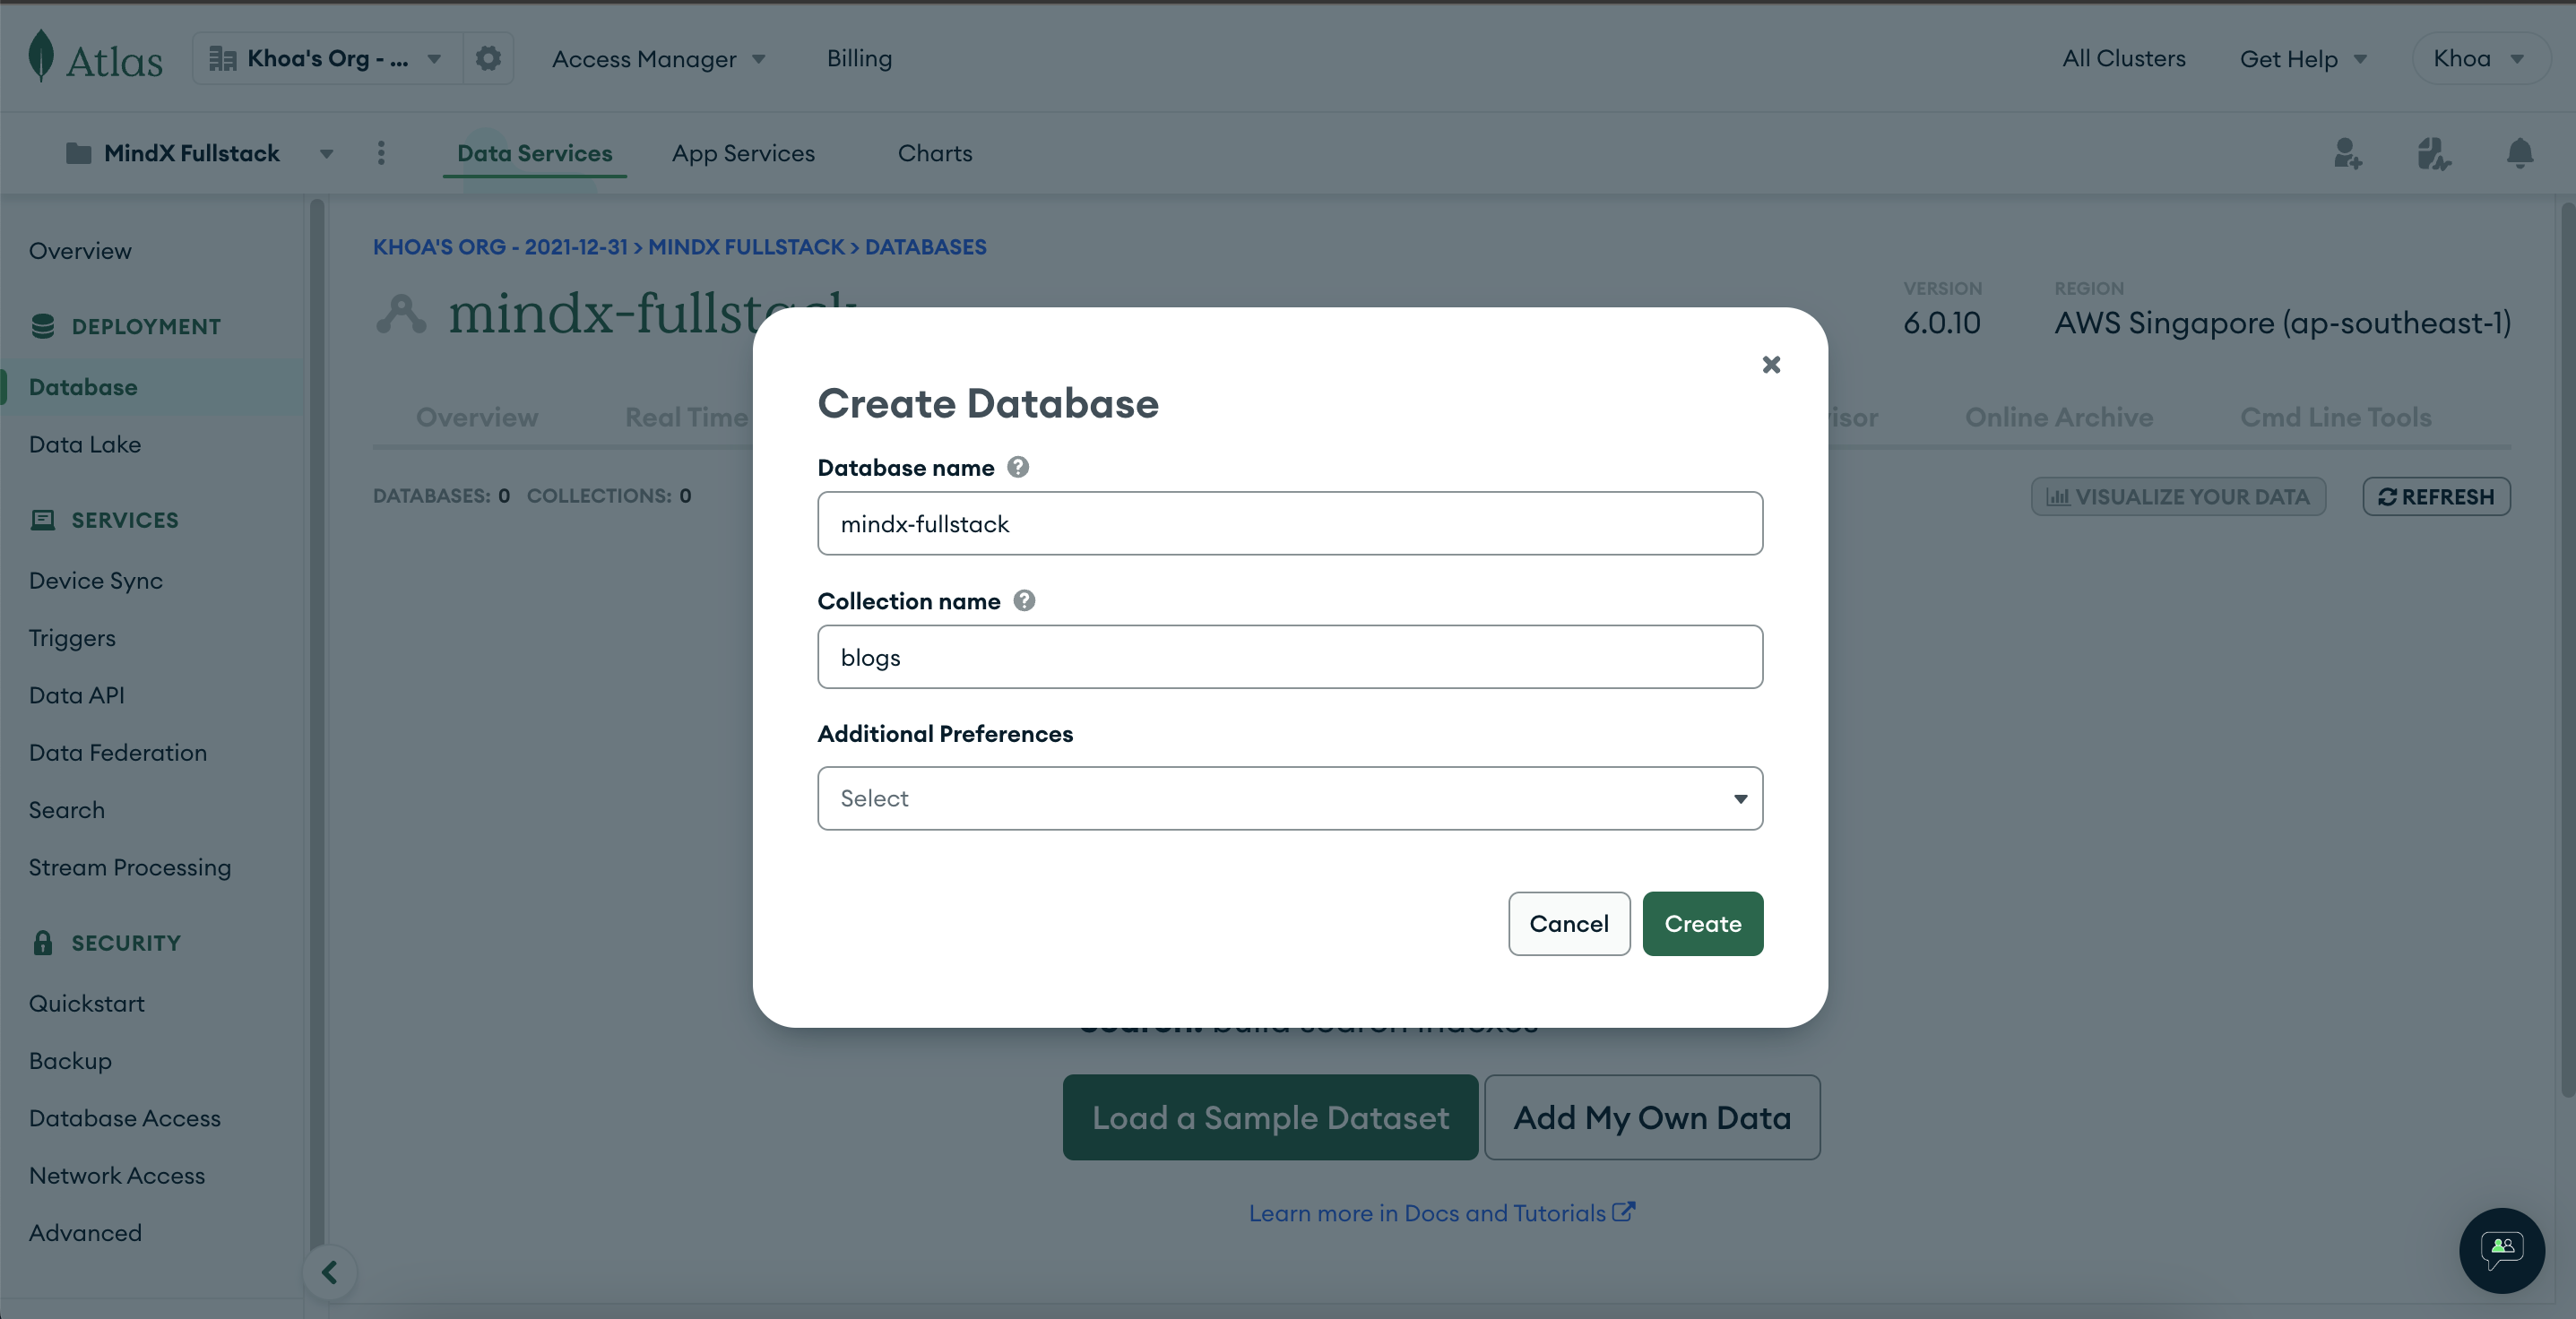Open the alerts bell icon

point(2519,153)
